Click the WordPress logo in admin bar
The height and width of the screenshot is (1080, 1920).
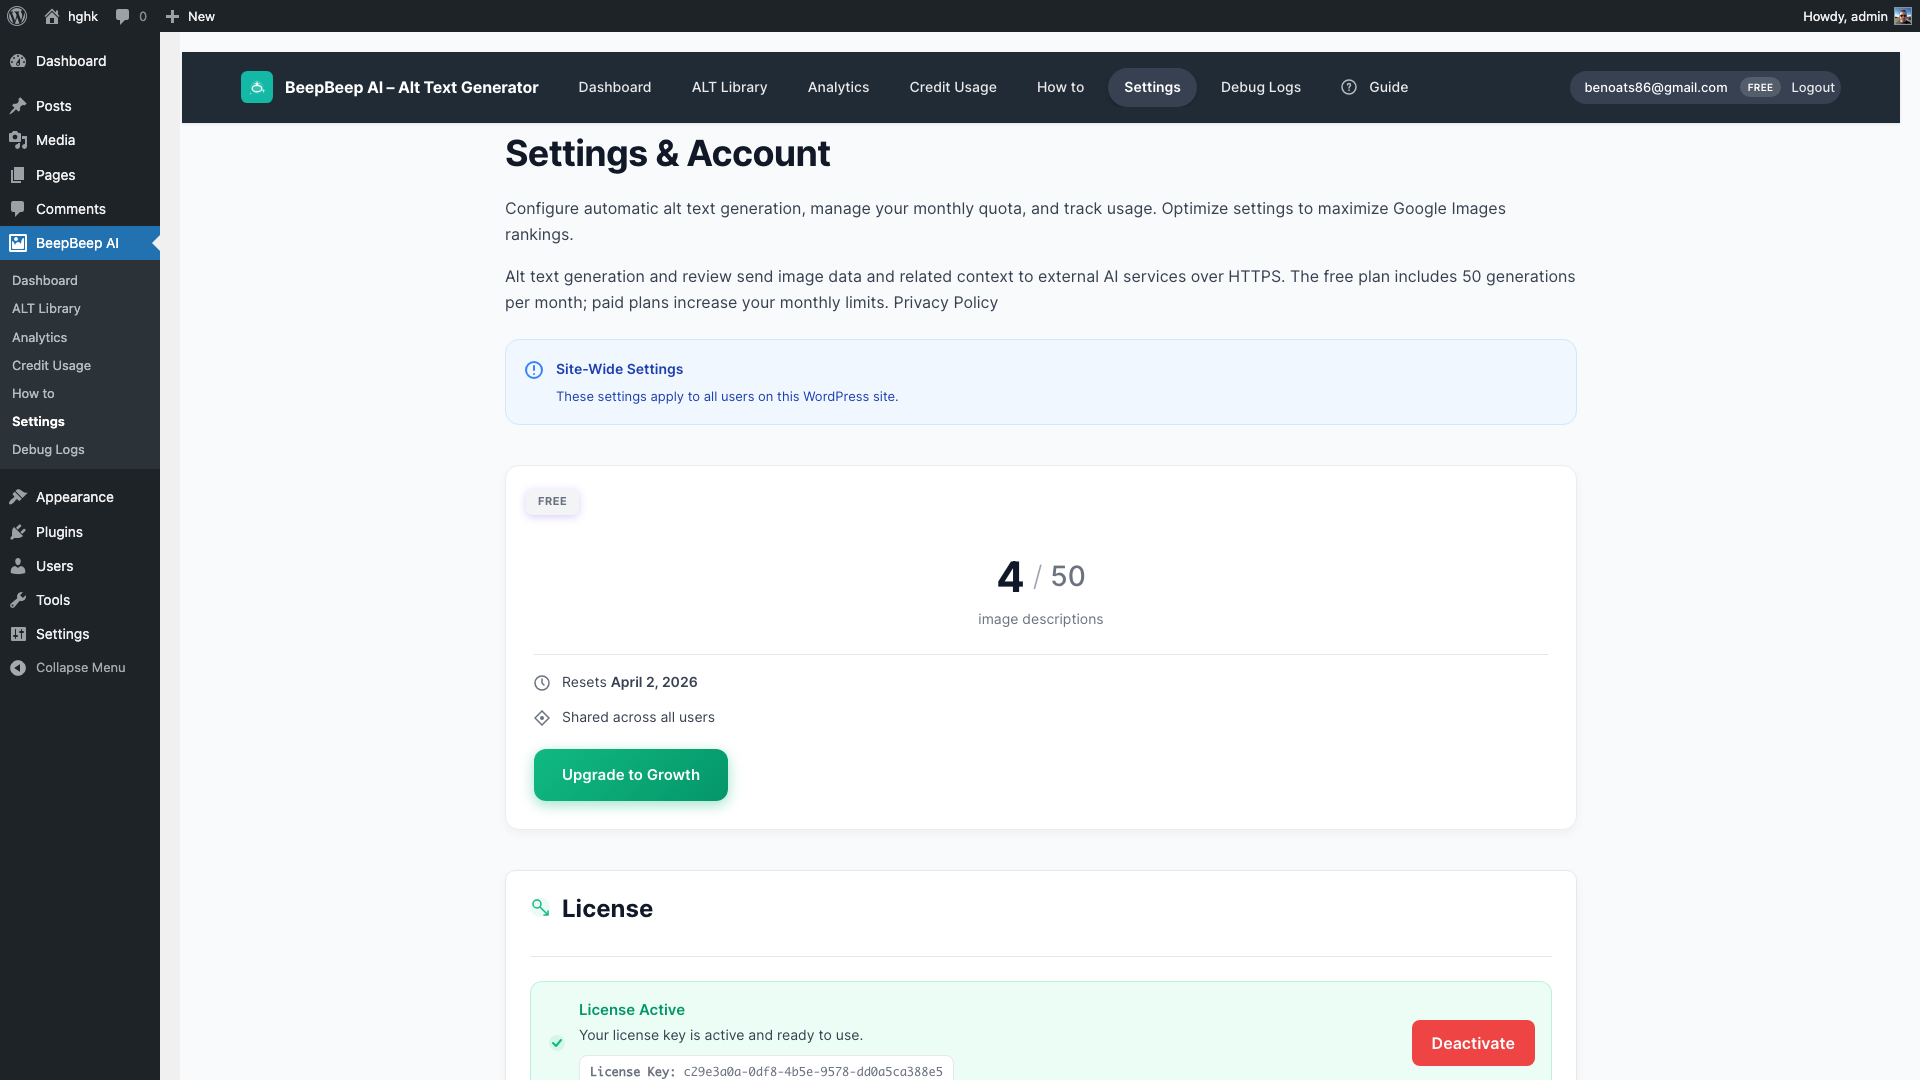pos(17,16)
